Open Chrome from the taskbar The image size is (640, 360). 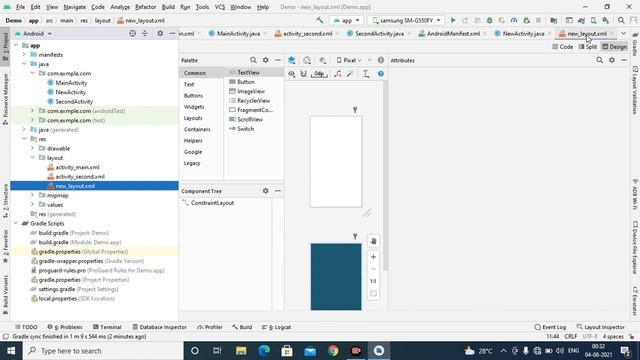333,351
